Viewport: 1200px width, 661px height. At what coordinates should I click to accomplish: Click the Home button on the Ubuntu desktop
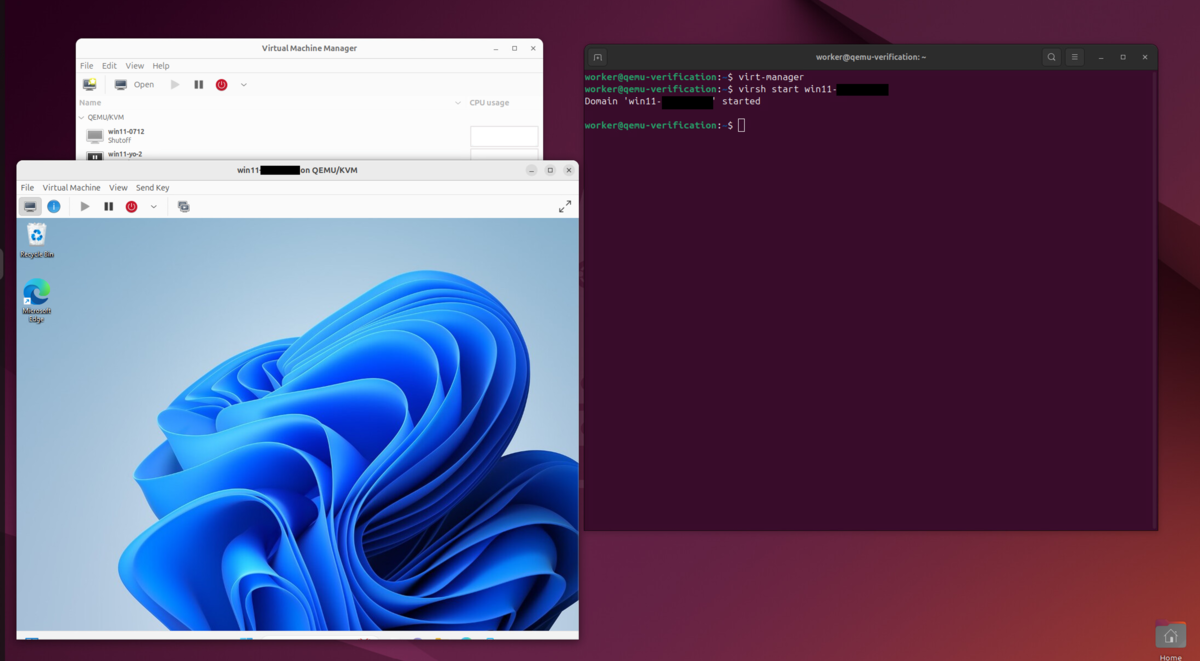click(1170, 635)
